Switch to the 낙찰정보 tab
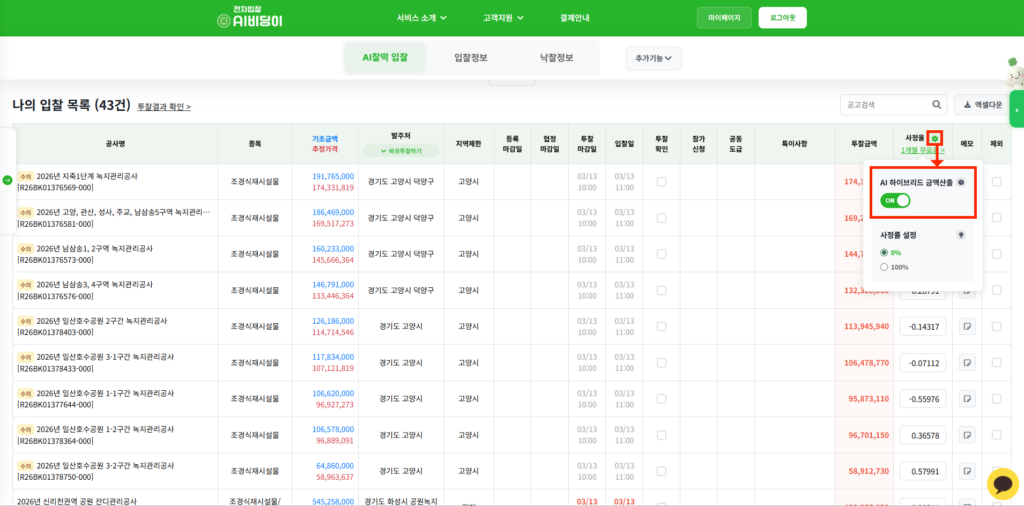The height and width of the screenshot is (506, 1024). coord(556,58)
